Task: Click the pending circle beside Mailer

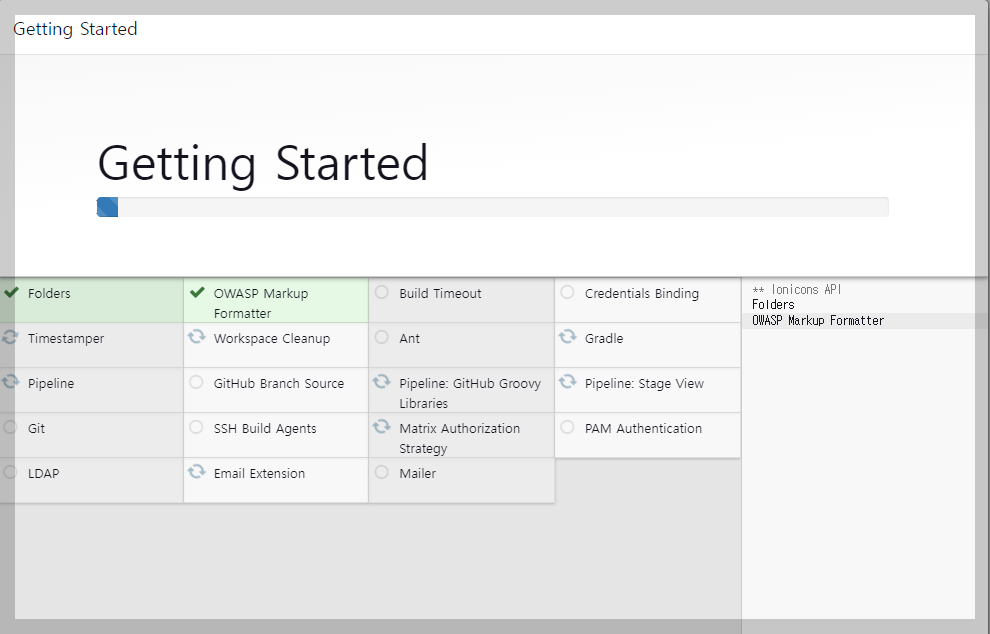Action: click(381, 472)
